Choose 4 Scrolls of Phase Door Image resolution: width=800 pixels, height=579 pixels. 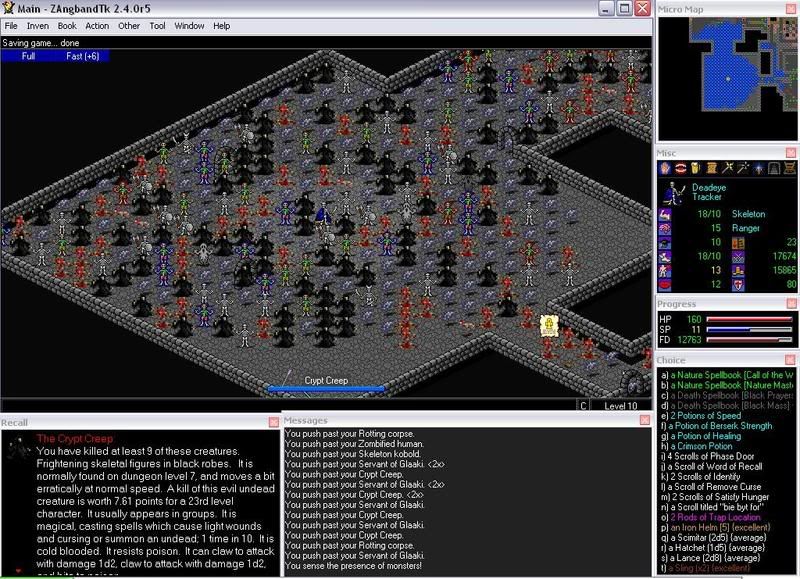[x=707, y=456]
